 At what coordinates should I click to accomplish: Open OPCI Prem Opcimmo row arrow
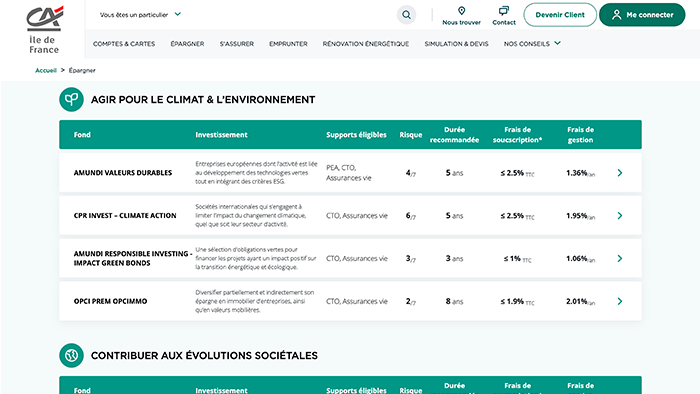point(620,301)
